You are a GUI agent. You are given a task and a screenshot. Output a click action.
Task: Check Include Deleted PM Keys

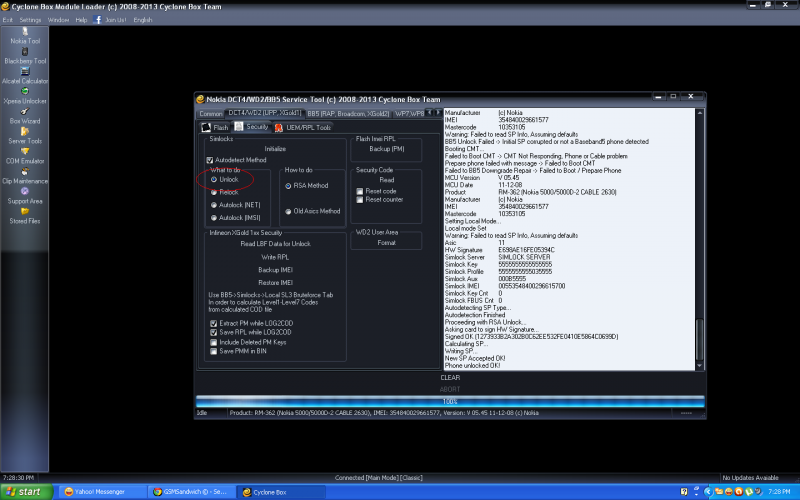[214, 341]
